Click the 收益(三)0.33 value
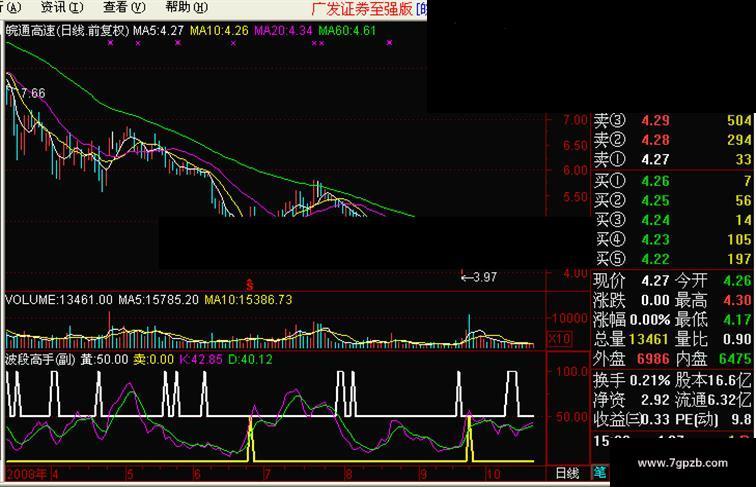Viewport: 756px width, 487px height. pyautogui.click(x=631, y=419)
